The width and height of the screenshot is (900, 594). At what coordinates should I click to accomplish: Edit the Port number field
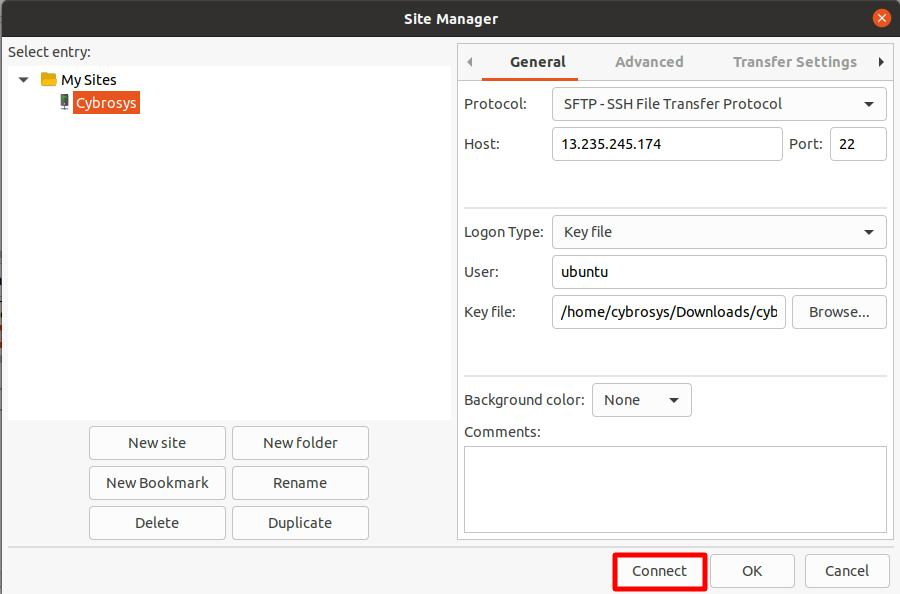857,143
